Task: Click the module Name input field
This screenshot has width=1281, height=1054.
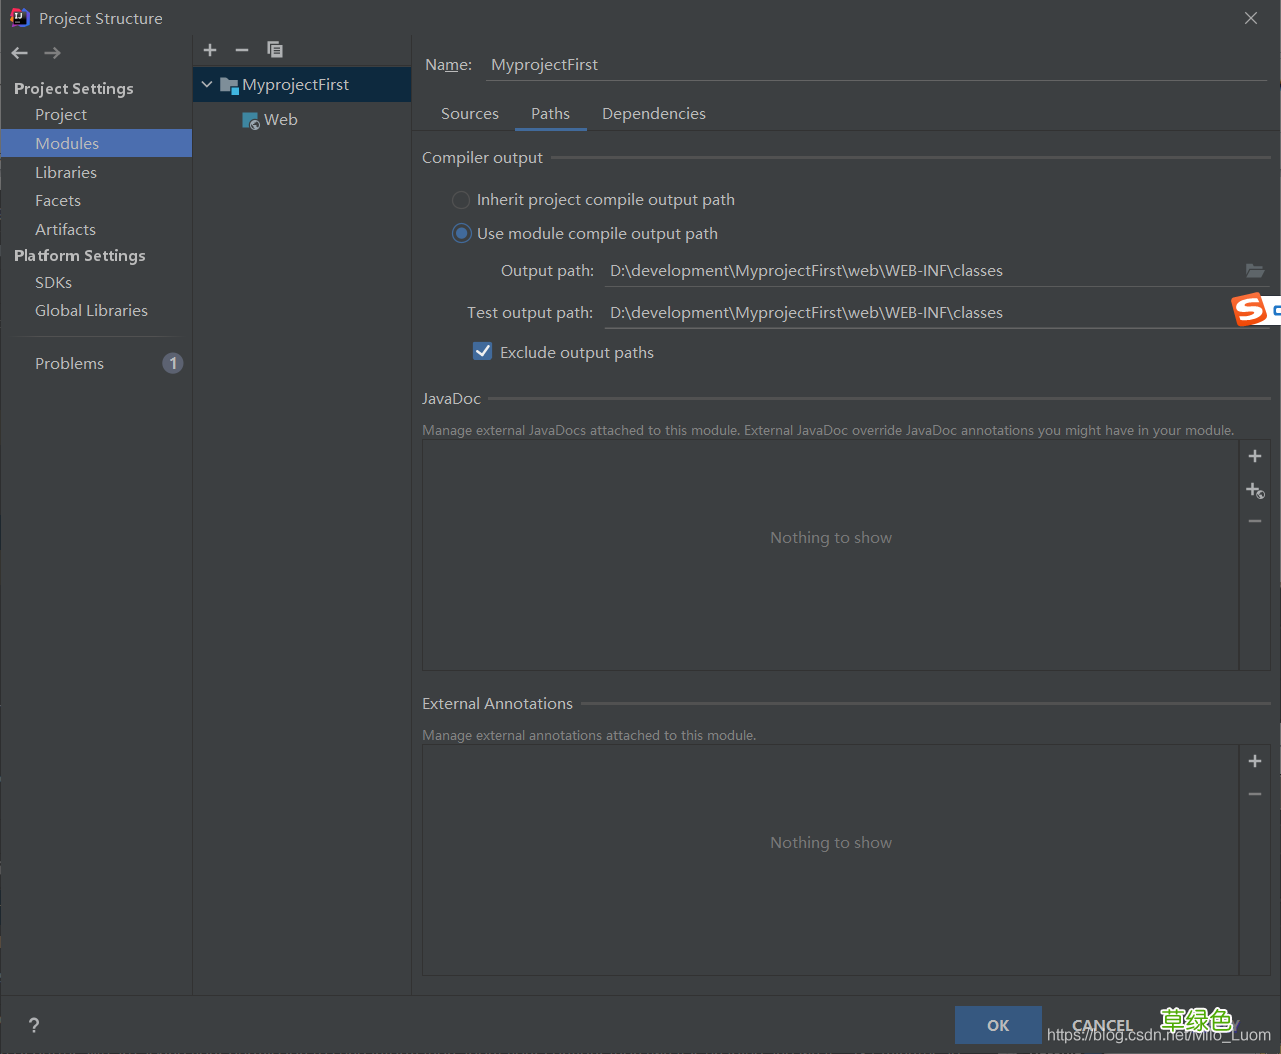Action: [x=875, y=65]
